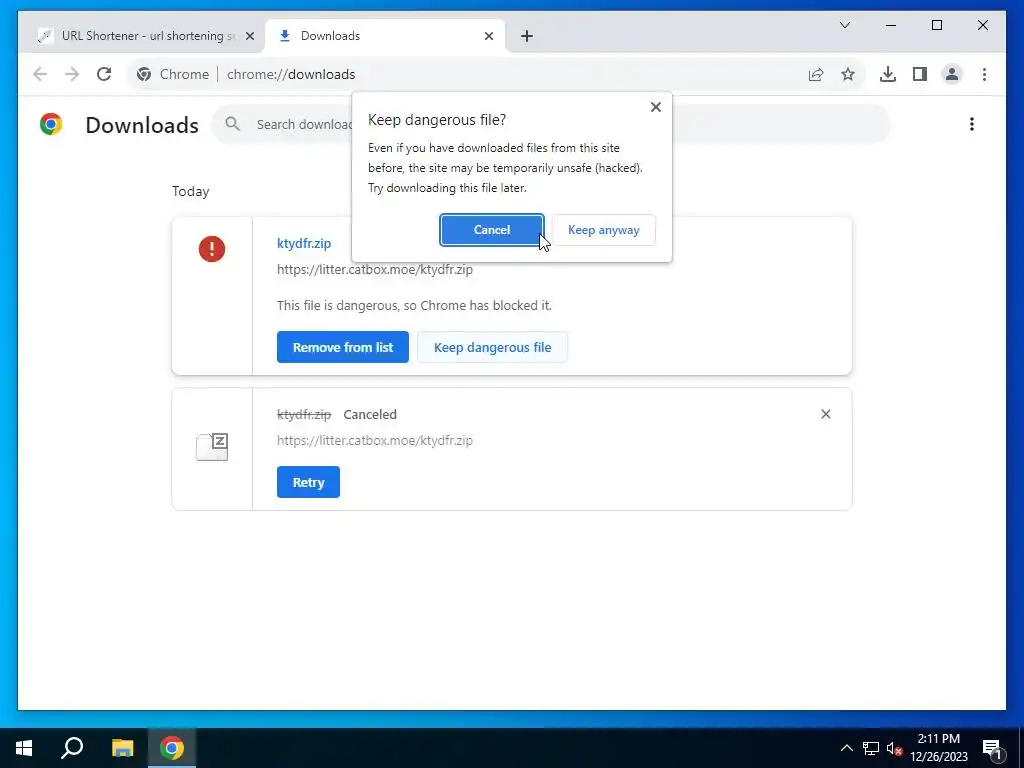Screen dimensions: 1024x768
Task: Click the muted volume tray icon
Action: [894, 748]
